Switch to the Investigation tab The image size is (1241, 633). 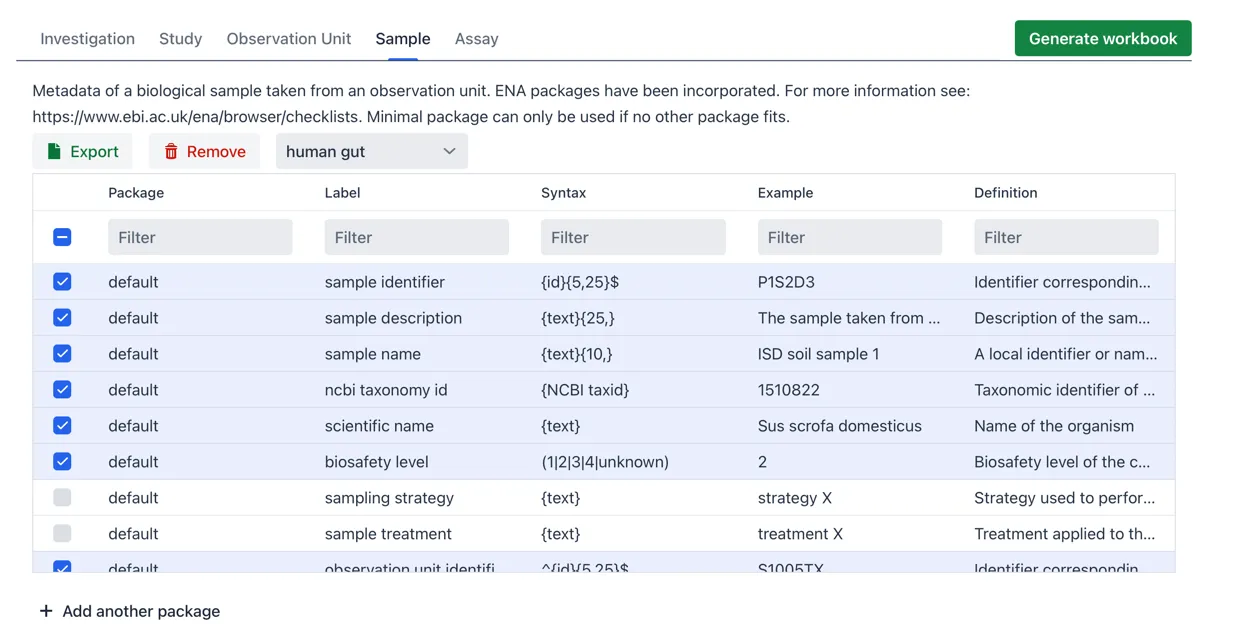pyautogui.click(x=87, y=39)
